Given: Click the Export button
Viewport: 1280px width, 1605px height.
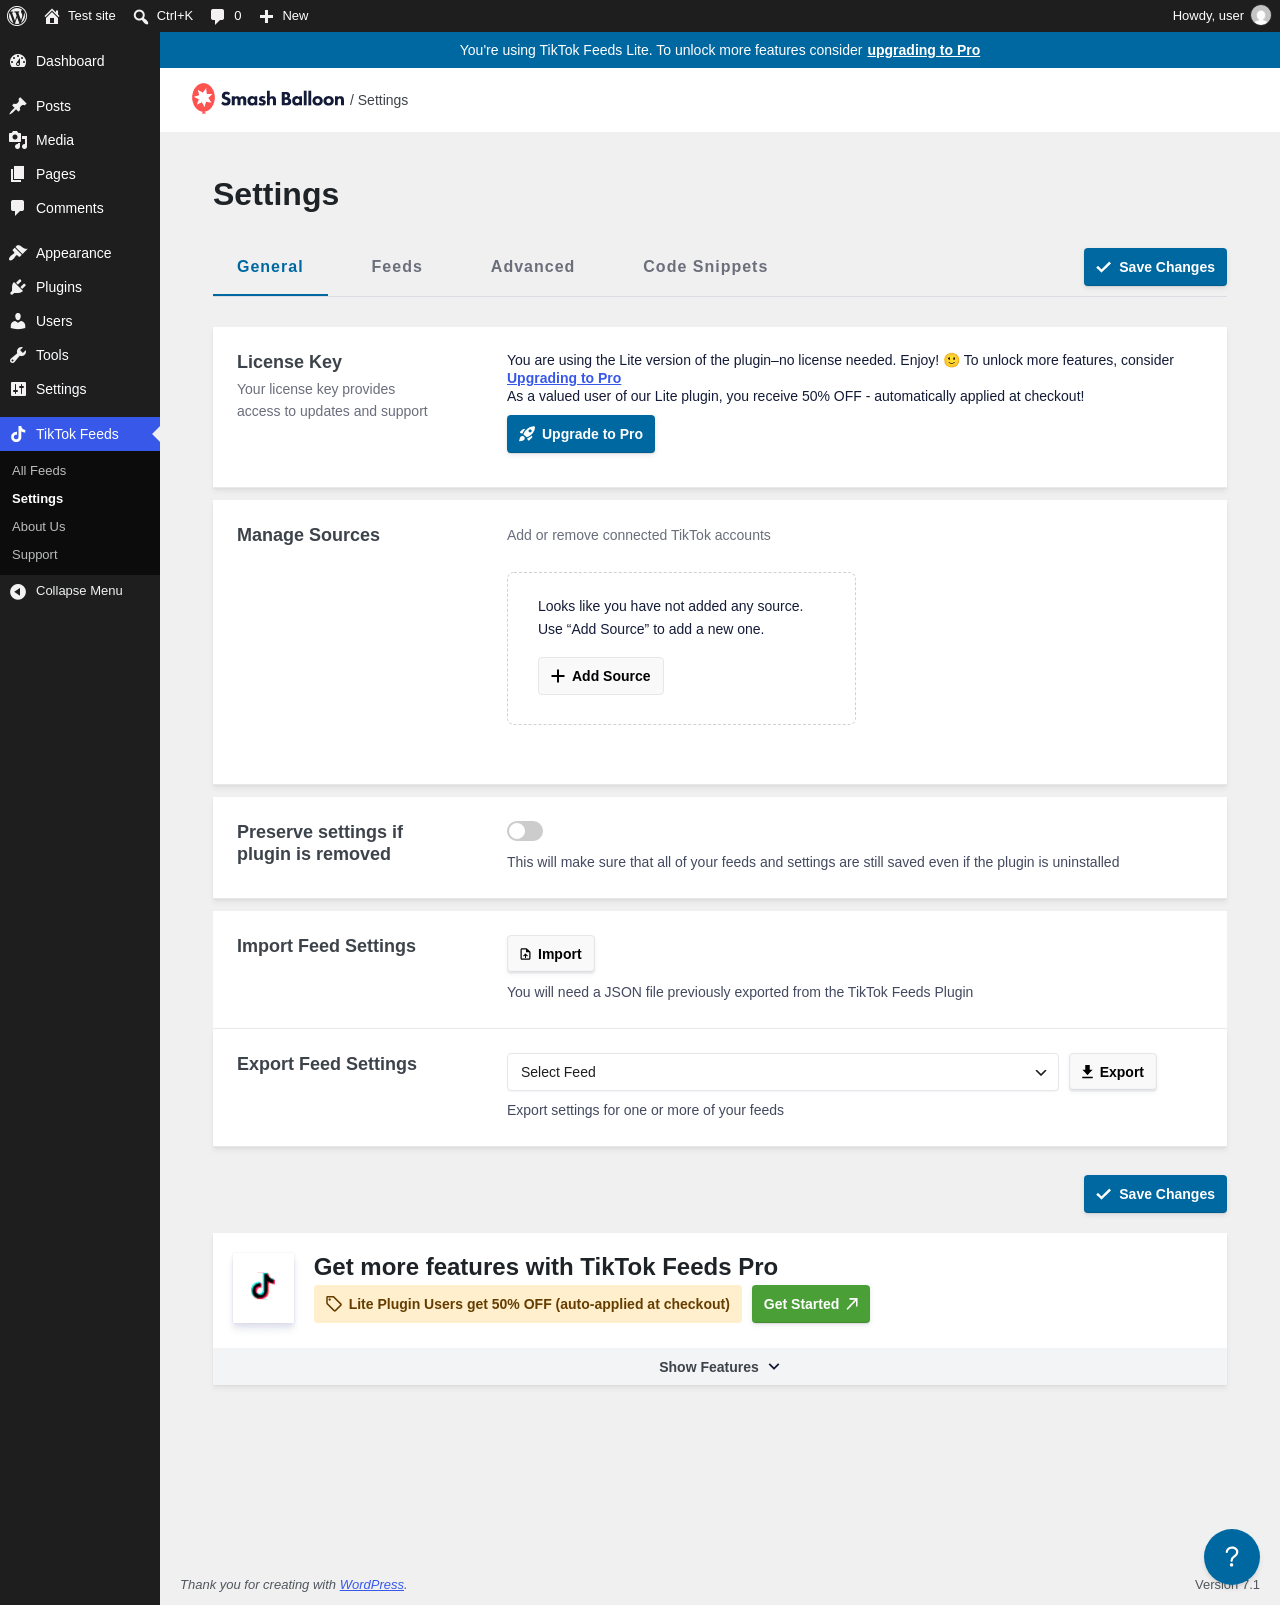Looking at the screenshot, I should click(x=1113, y=1072).
